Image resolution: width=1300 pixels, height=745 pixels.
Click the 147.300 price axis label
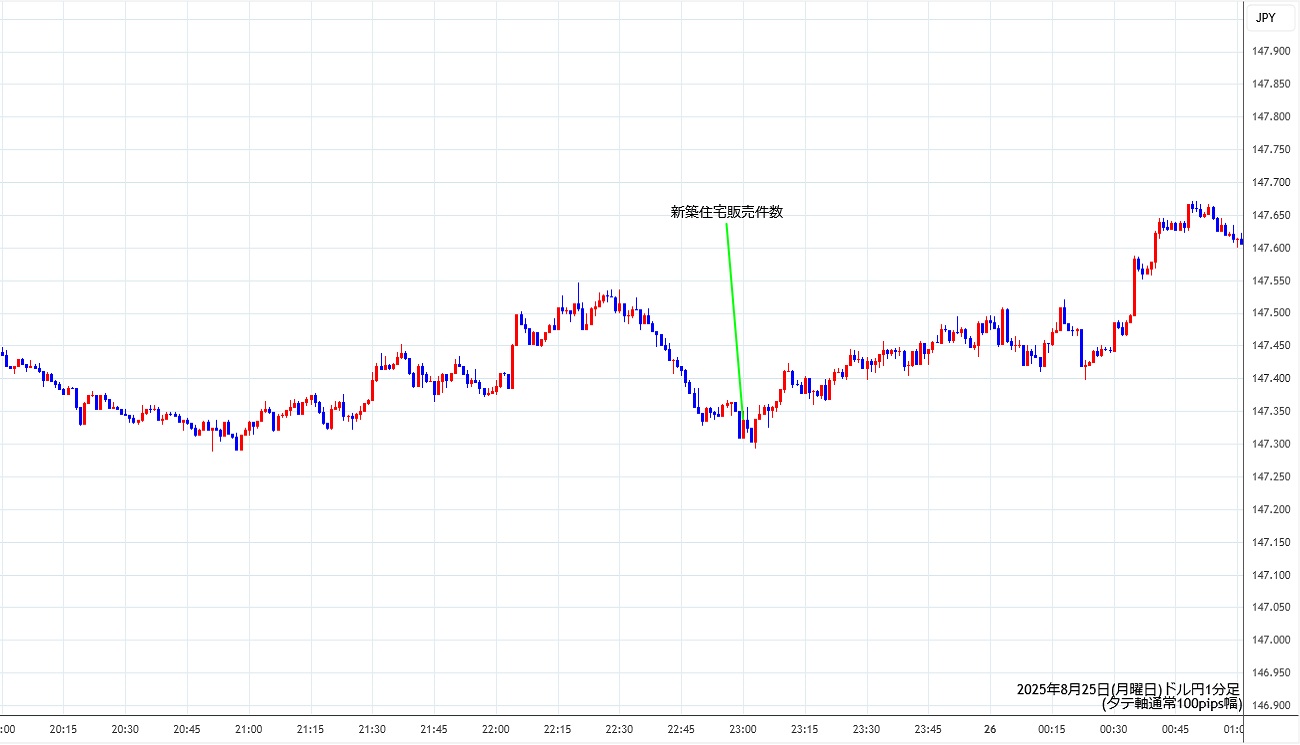[1271, 444]
